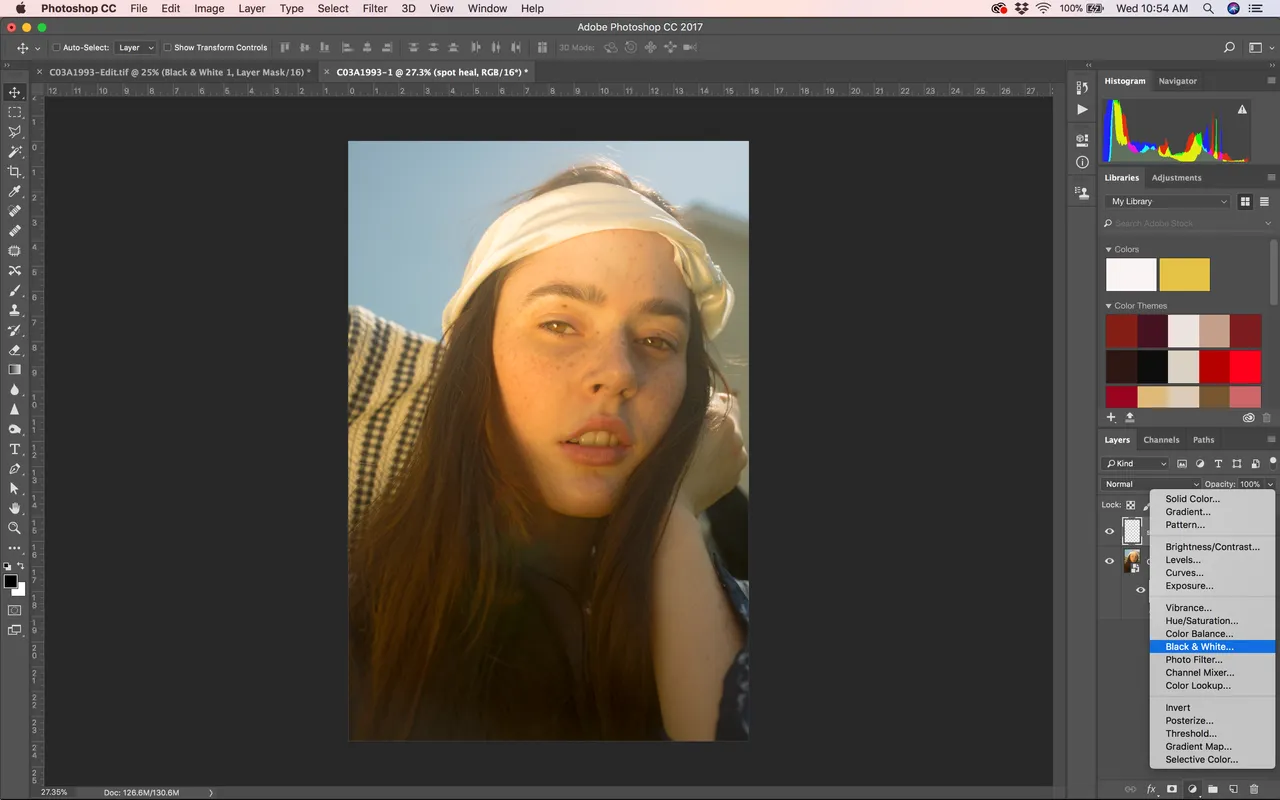
Task: Click the search icon in options bar
Action: click(x=1230, y=47)
